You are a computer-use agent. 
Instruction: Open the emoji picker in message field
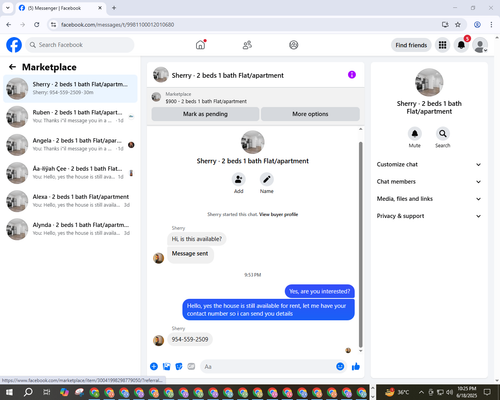(x=340, y=367)
